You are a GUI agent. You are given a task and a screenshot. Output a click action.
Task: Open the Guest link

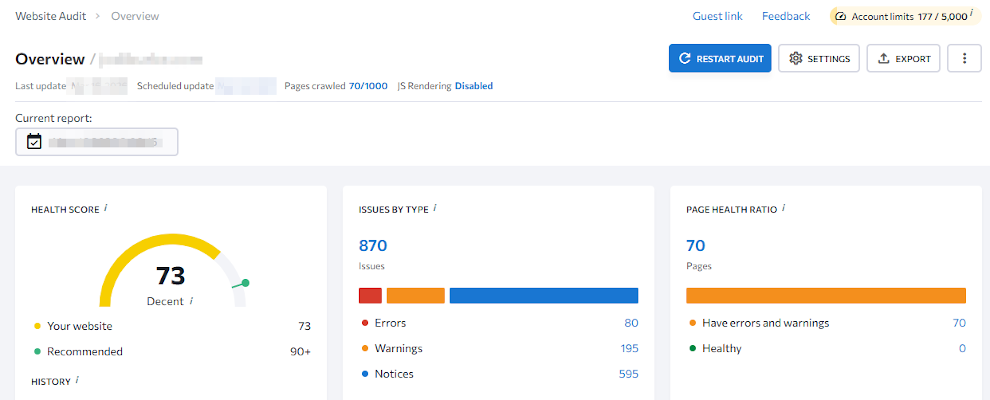[717, 16]
